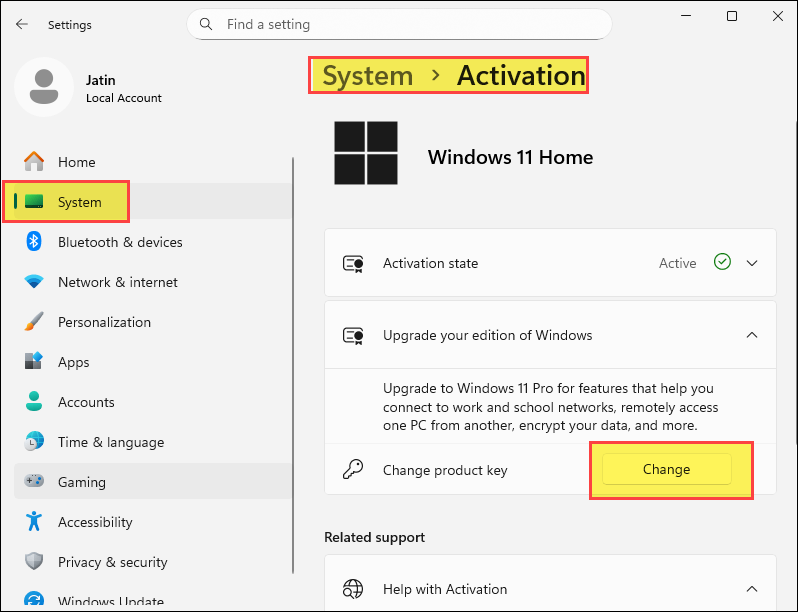Collapse Help with Activation section
The width and height of the screenshot is (798, 612).
(752, 589)
